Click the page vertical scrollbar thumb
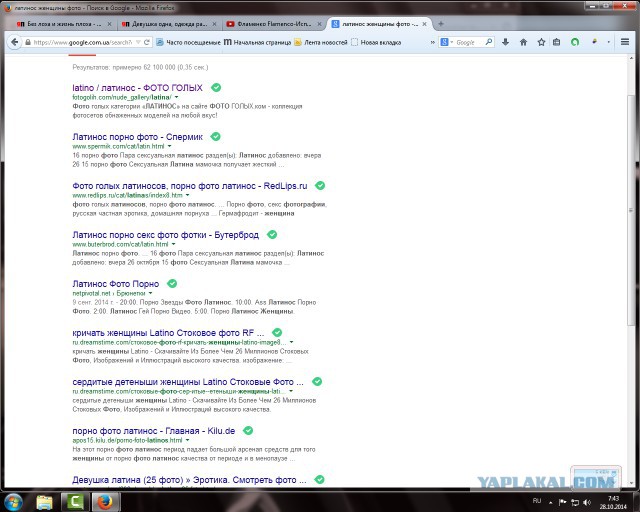 [x=632, y=210]
